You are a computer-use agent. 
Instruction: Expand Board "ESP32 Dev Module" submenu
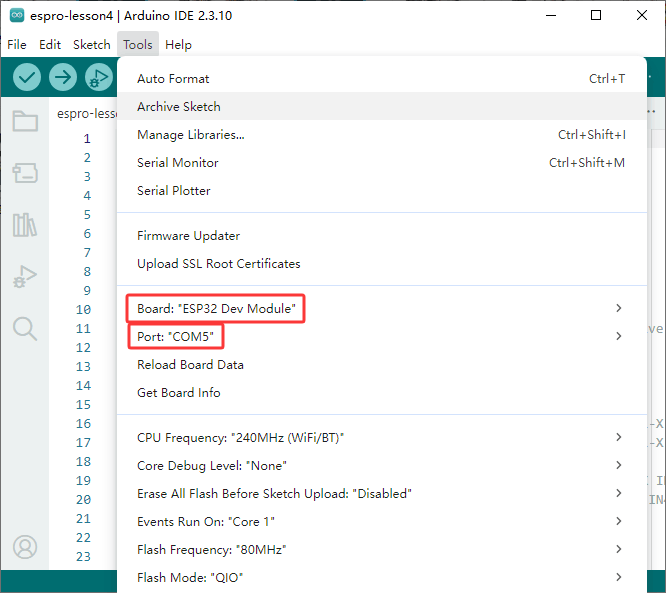(381, 308)
